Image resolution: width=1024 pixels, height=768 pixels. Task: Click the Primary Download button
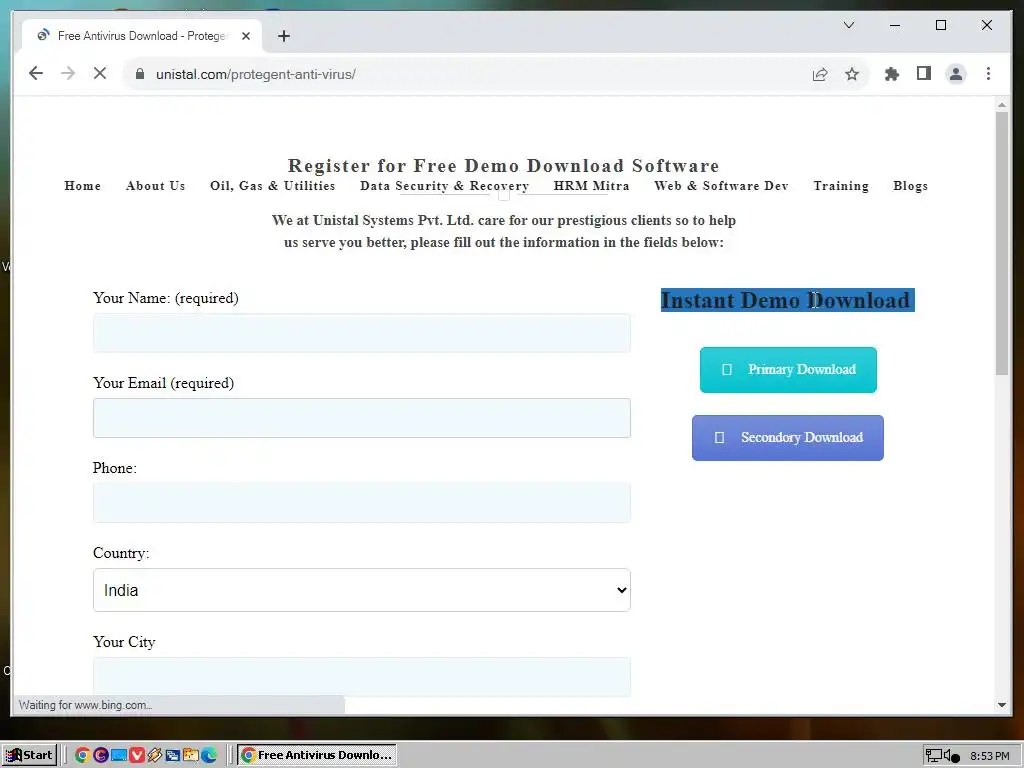pyautogui.click(x=788, y=370)
